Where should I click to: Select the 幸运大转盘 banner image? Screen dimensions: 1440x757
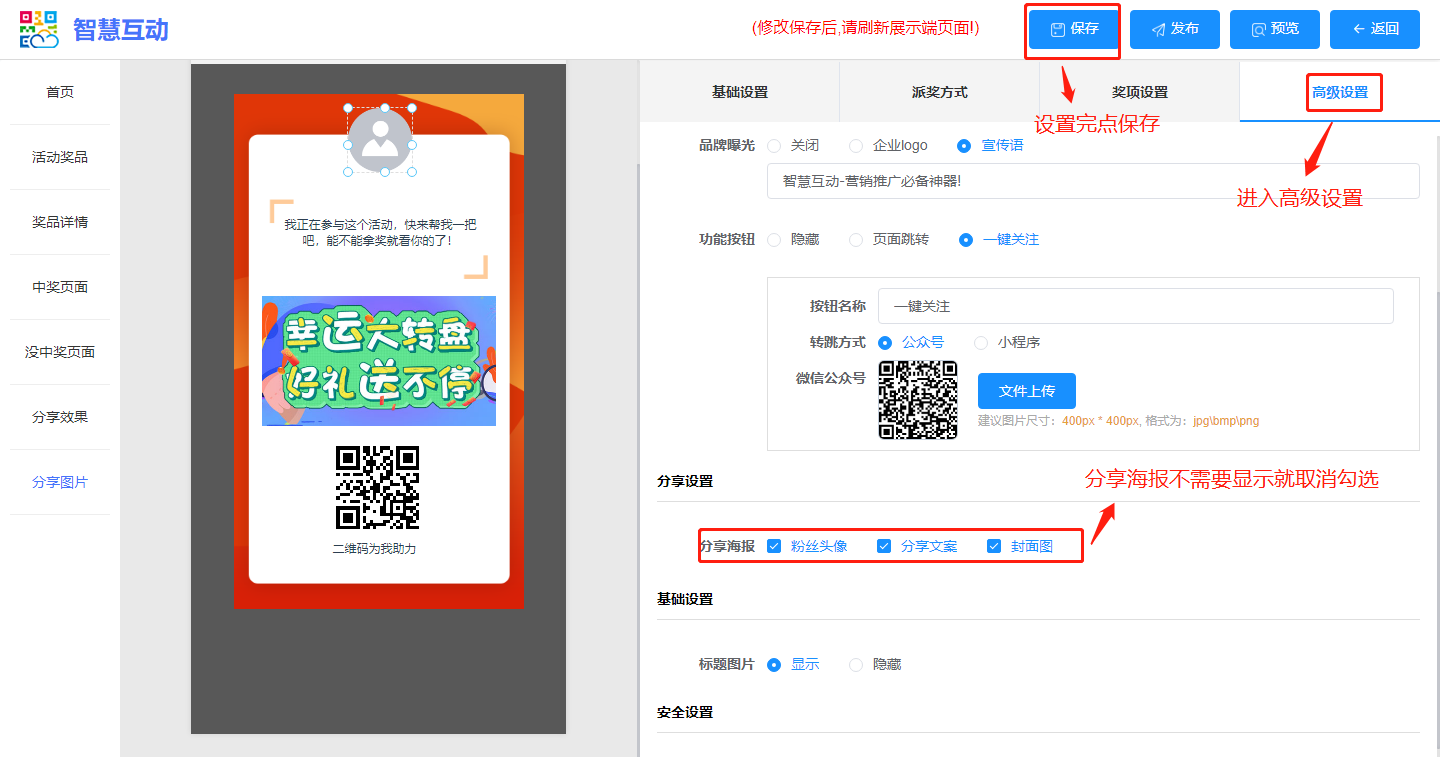point(378,361)
